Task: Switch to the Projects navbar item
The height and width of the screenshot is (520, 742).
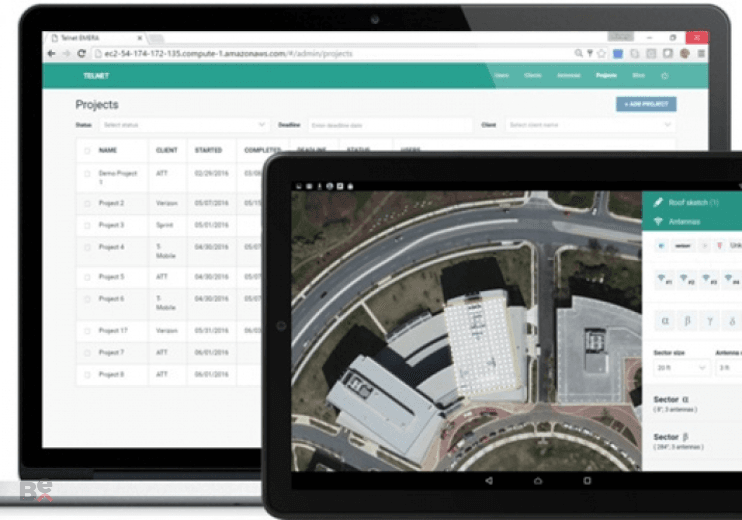Action: click(606, 76)
